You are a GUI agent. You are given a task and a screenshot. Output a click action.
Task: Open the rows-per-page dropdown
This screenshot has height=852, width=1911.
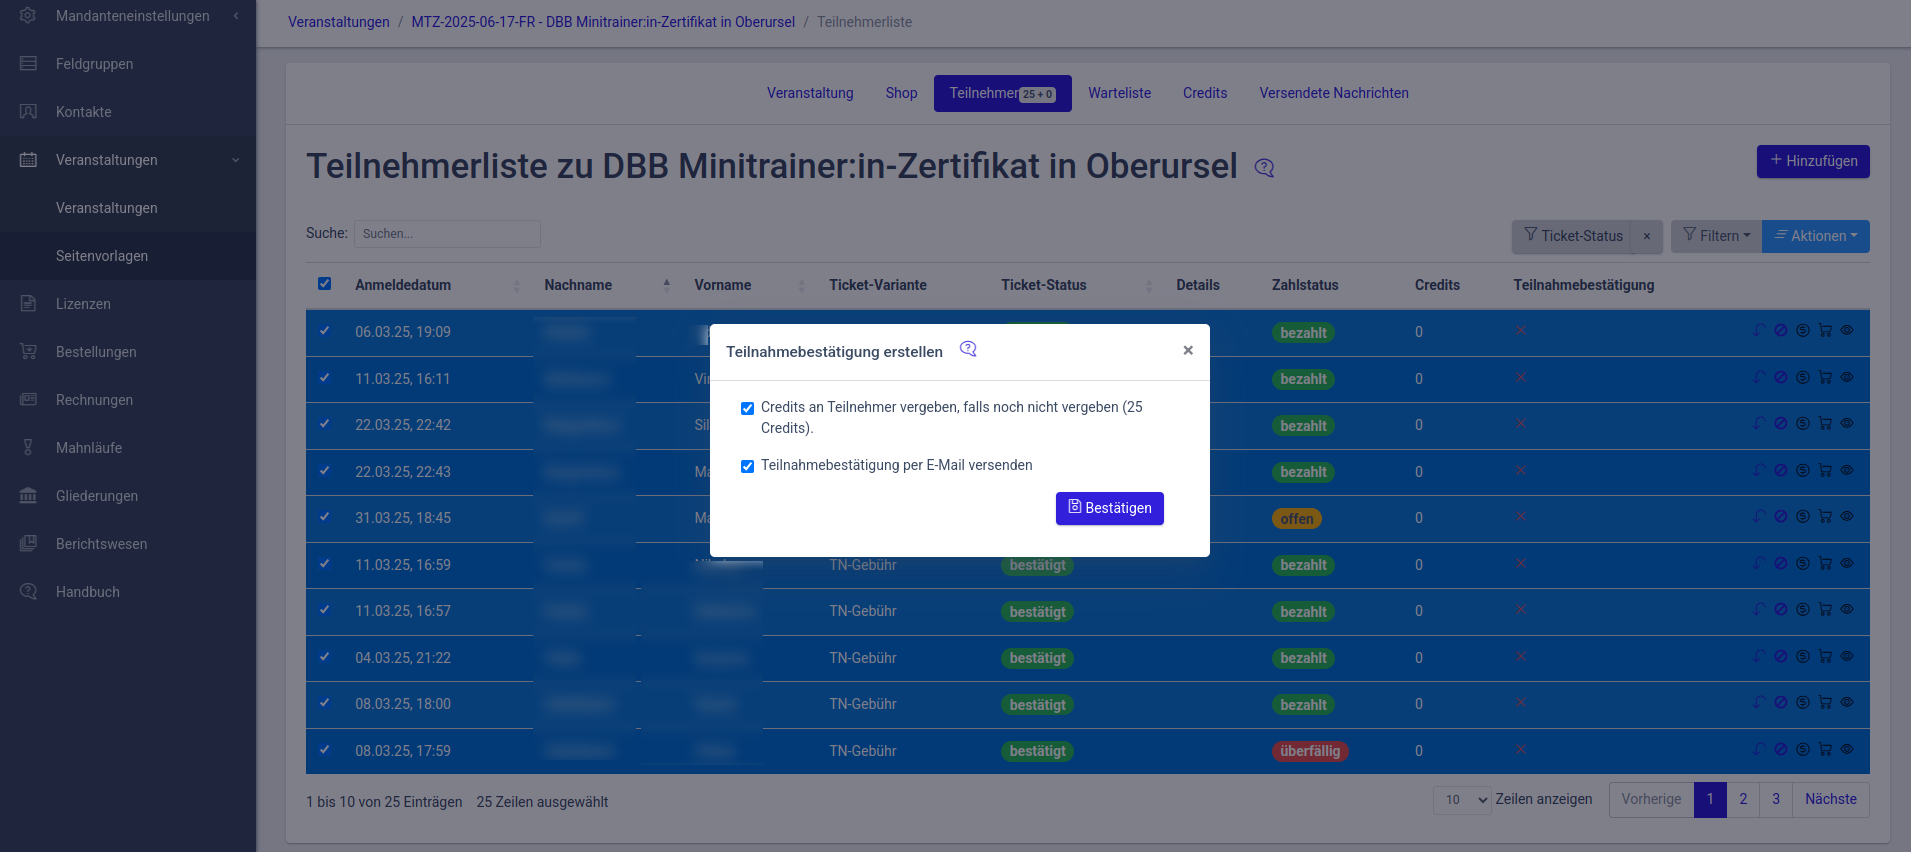(x=1462, y=800)
